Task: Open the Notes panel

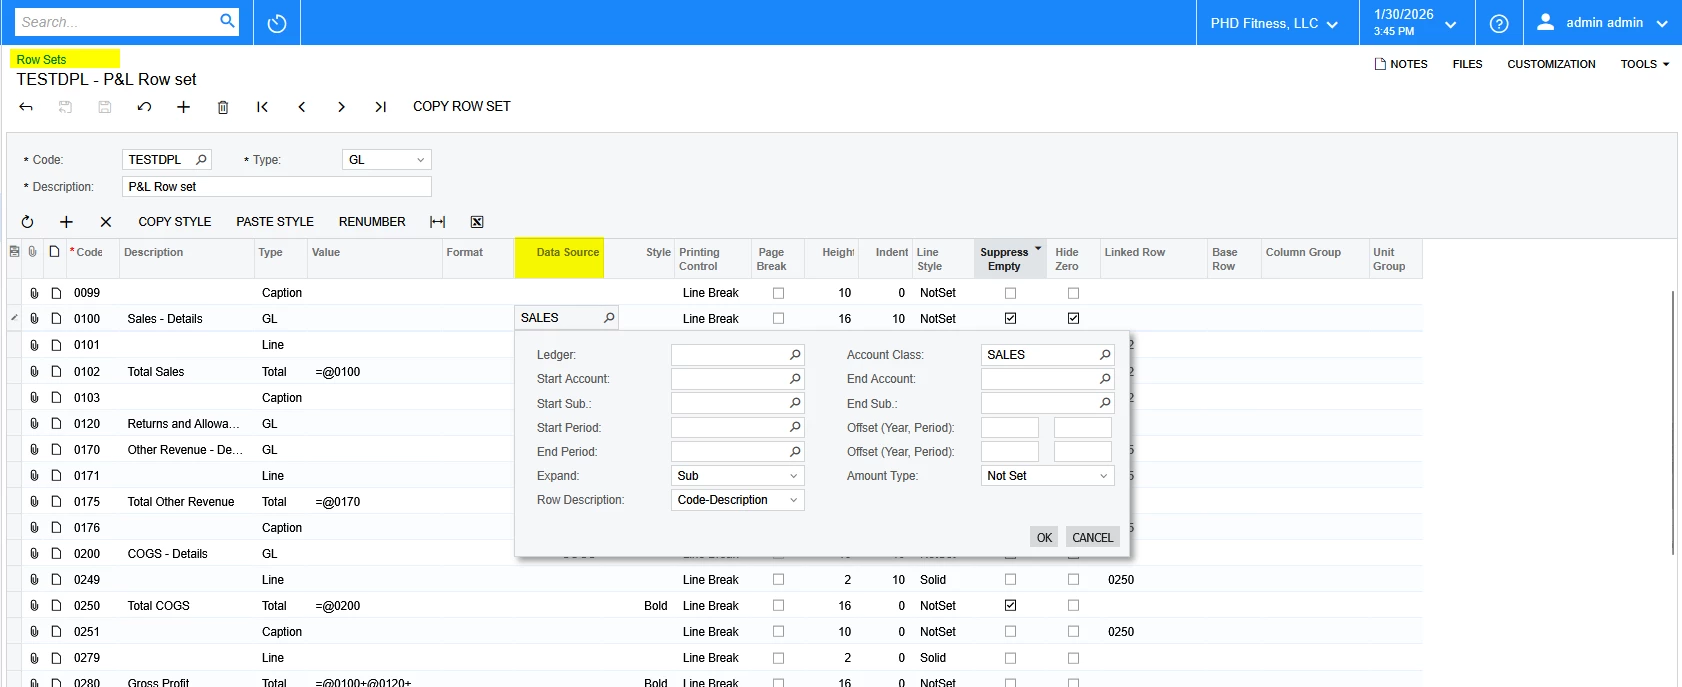Action: 1401,64
